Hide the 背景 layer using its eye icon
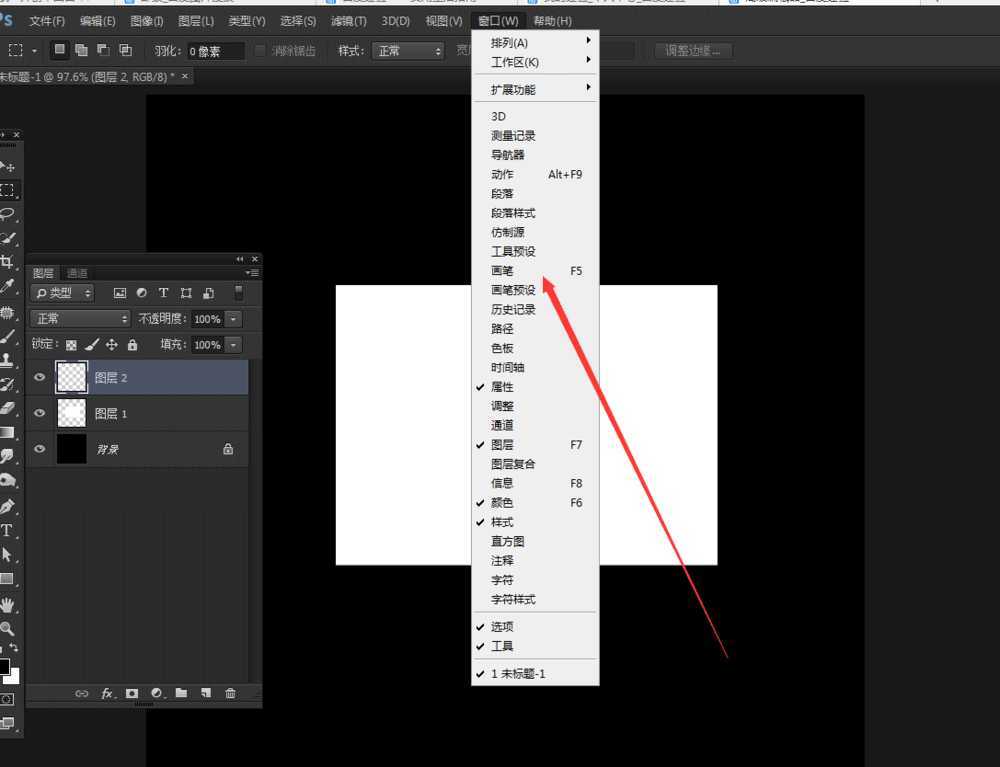 tap(40, 448)
